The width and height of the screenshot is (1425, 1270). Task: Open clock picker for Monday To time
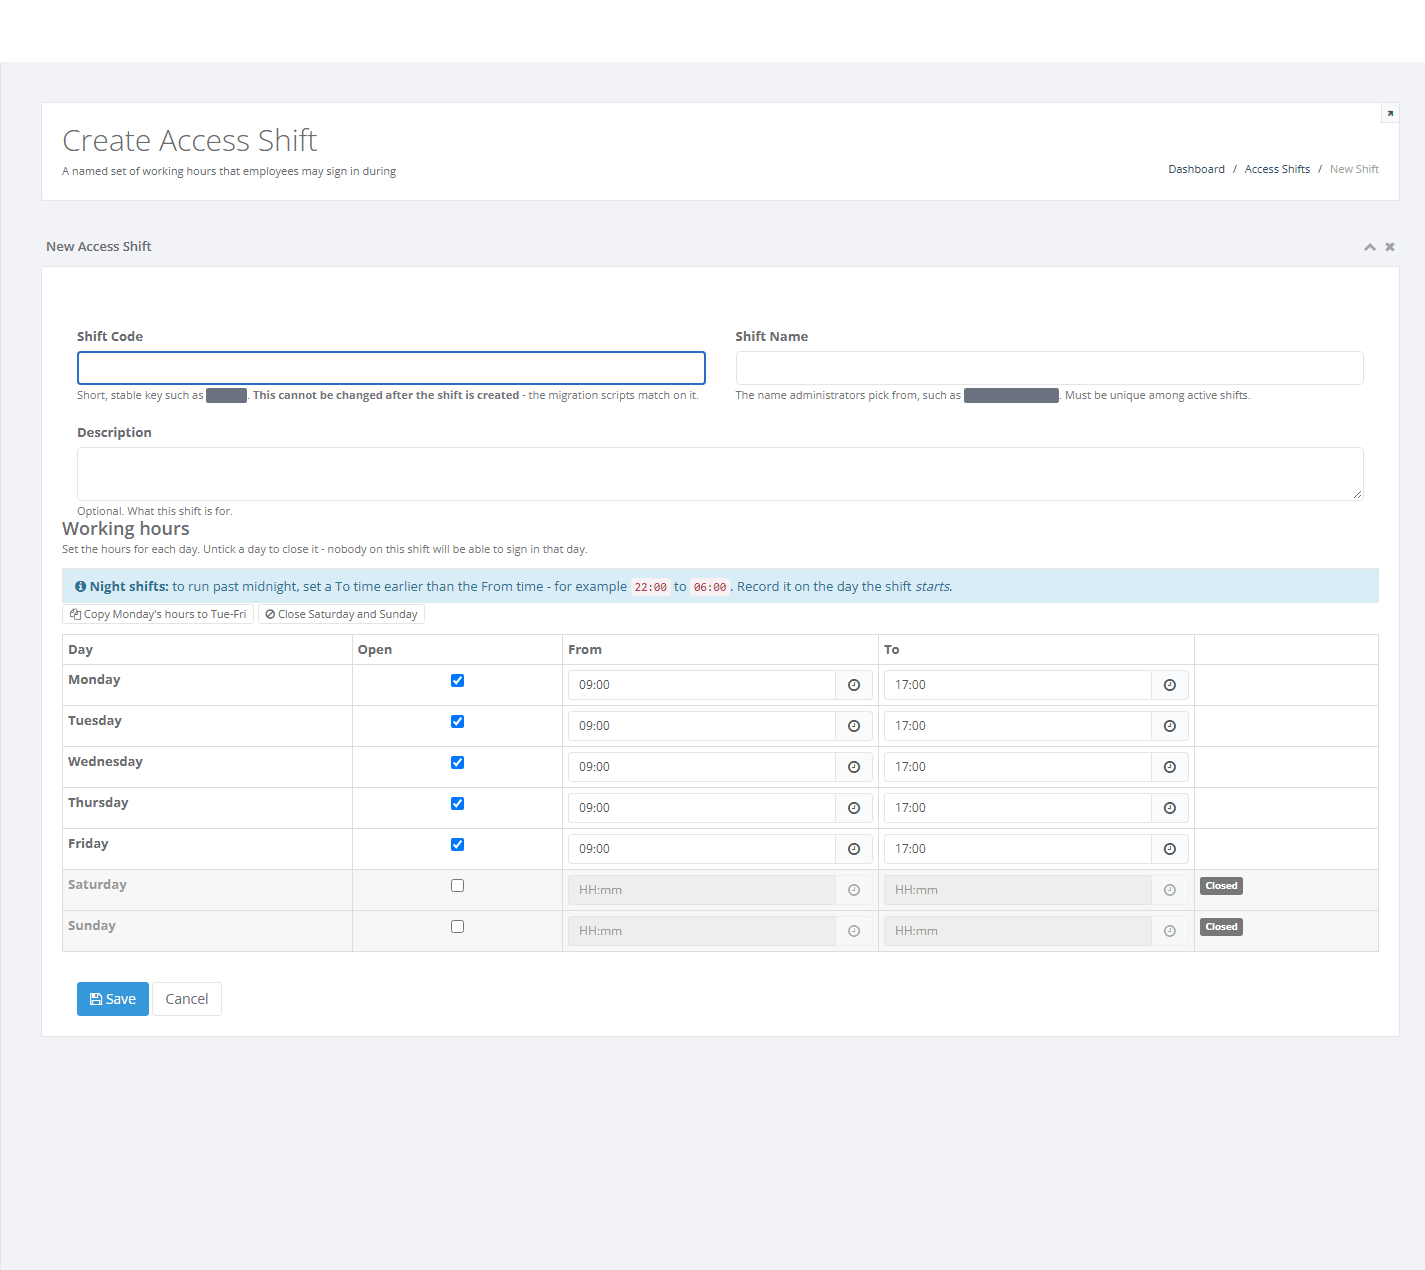coord(1170,685)
